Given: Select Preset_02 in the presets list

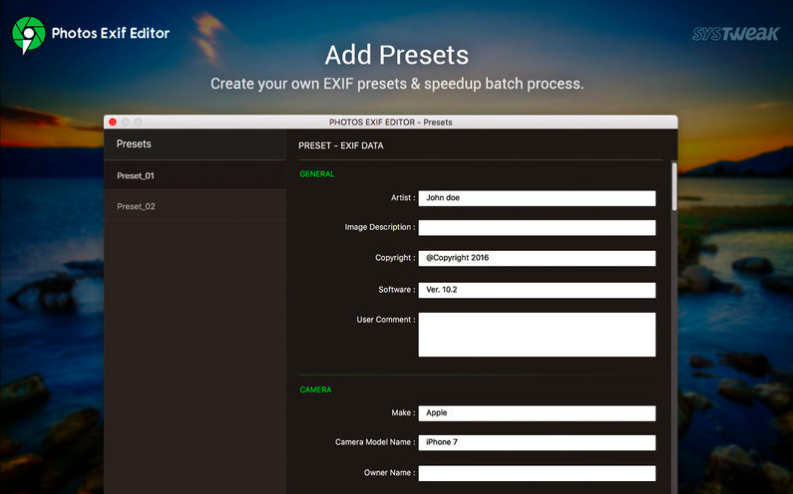Looking at the screenshot, I should (x=195, y=206).
